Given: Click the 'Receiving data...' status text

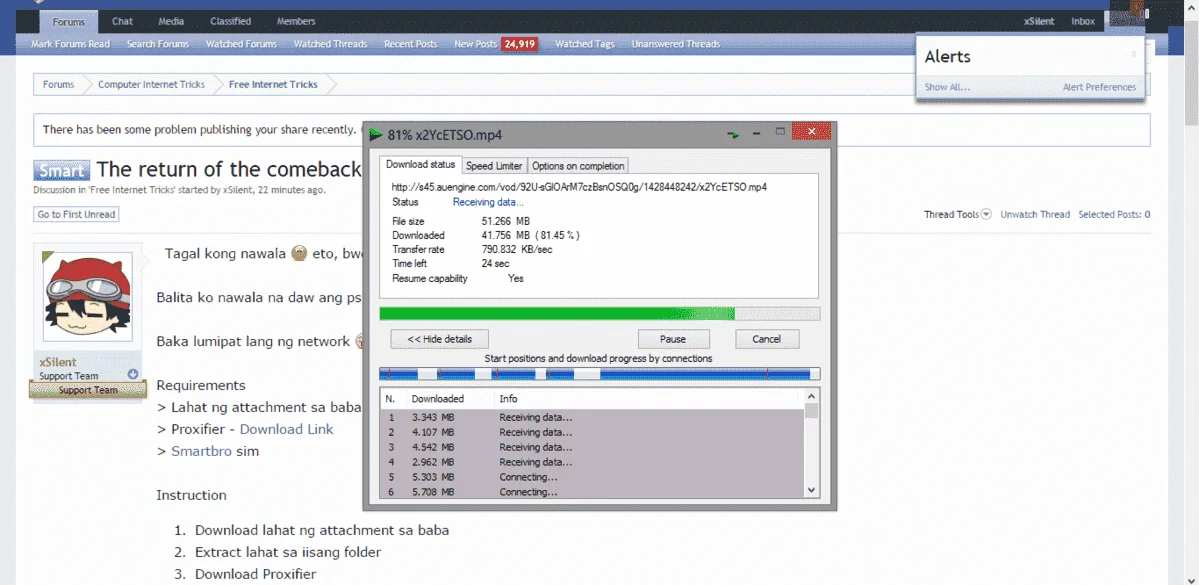Looking at the screenshot, I should [x=489, y=203].
